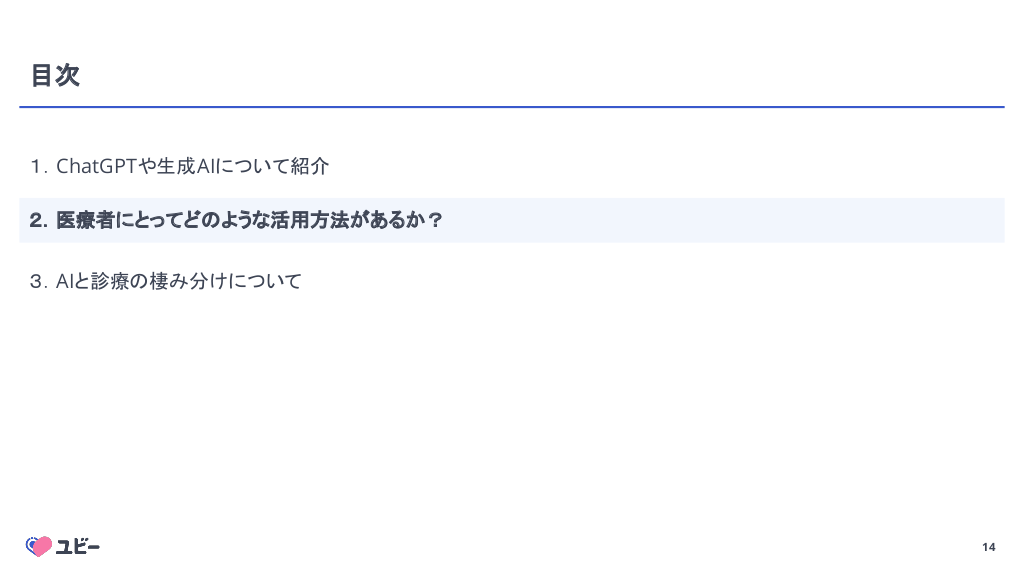Click the blue divider line under the title
The image size is (1024, 576).
[x=512, y=106]
